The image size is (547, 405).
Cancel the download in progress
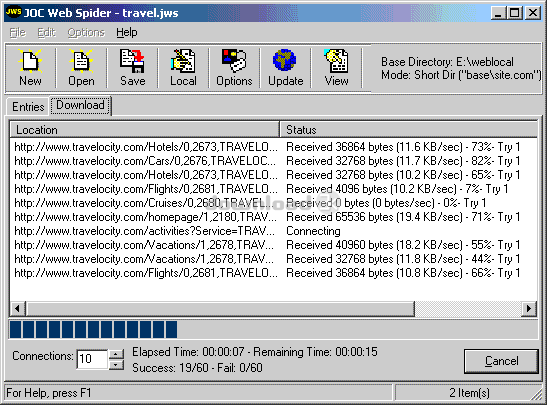point(501,361)
